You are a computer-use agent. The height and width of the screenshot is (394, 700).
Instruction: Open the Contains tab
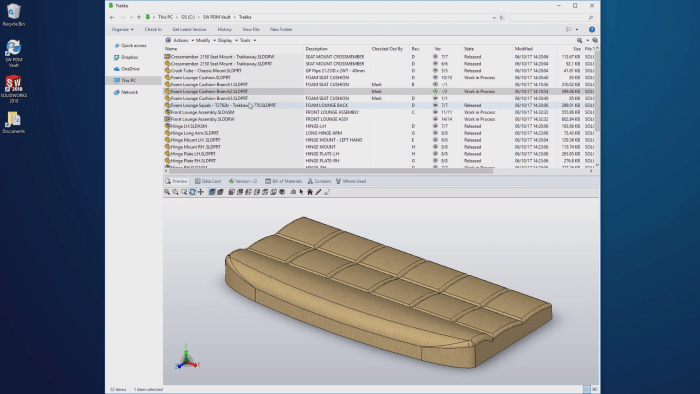[x=319, y=181]
